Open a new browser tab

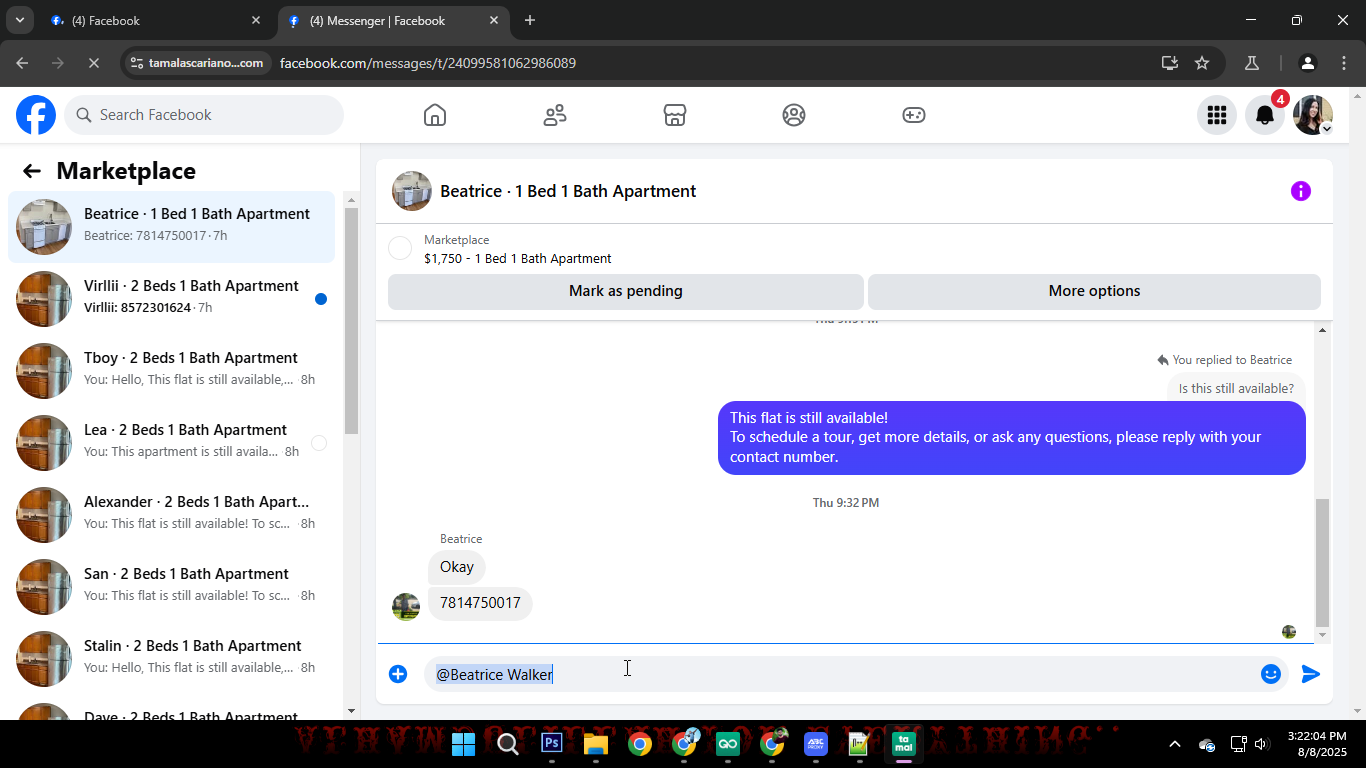tap(530, 20)
